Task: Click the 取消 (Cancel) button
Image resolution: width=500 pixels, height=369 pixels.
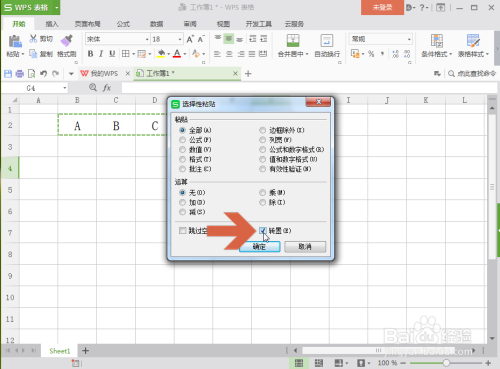Action: pyautogui.click(x=305, y=247)
